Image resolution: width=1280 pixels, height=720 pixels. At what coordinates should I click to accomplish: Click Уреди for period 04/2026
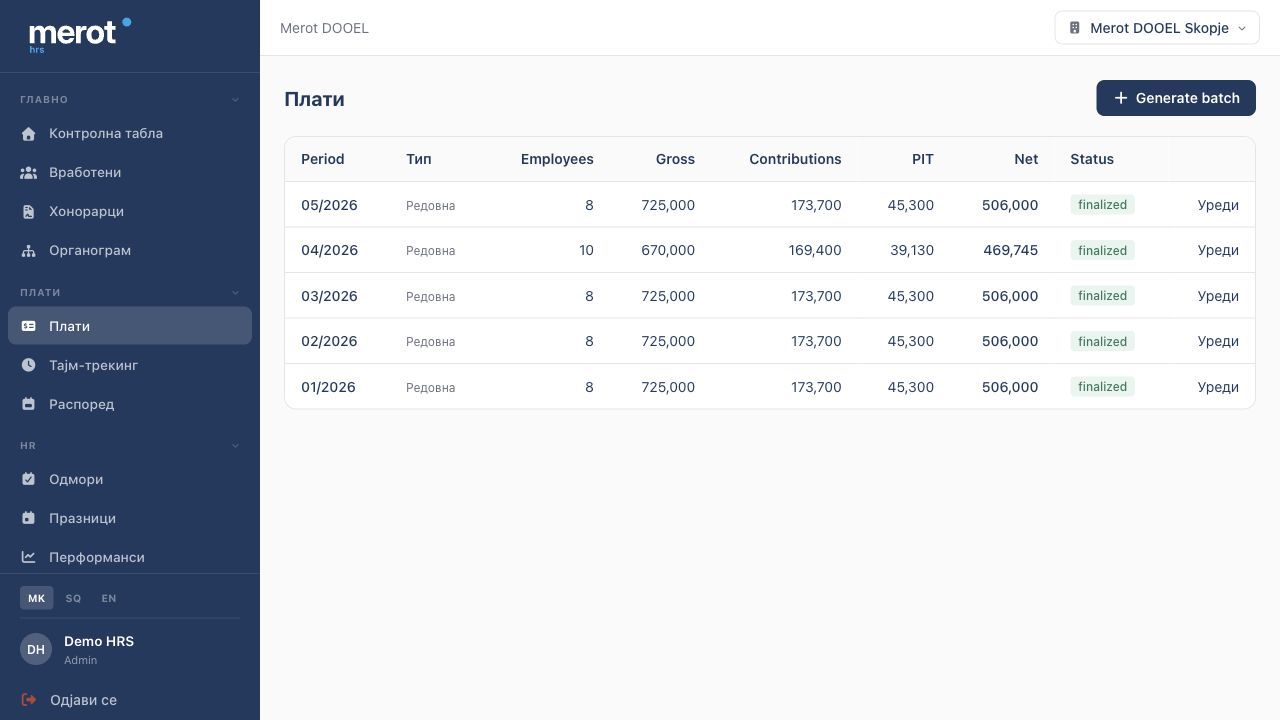coord(1218,251)
